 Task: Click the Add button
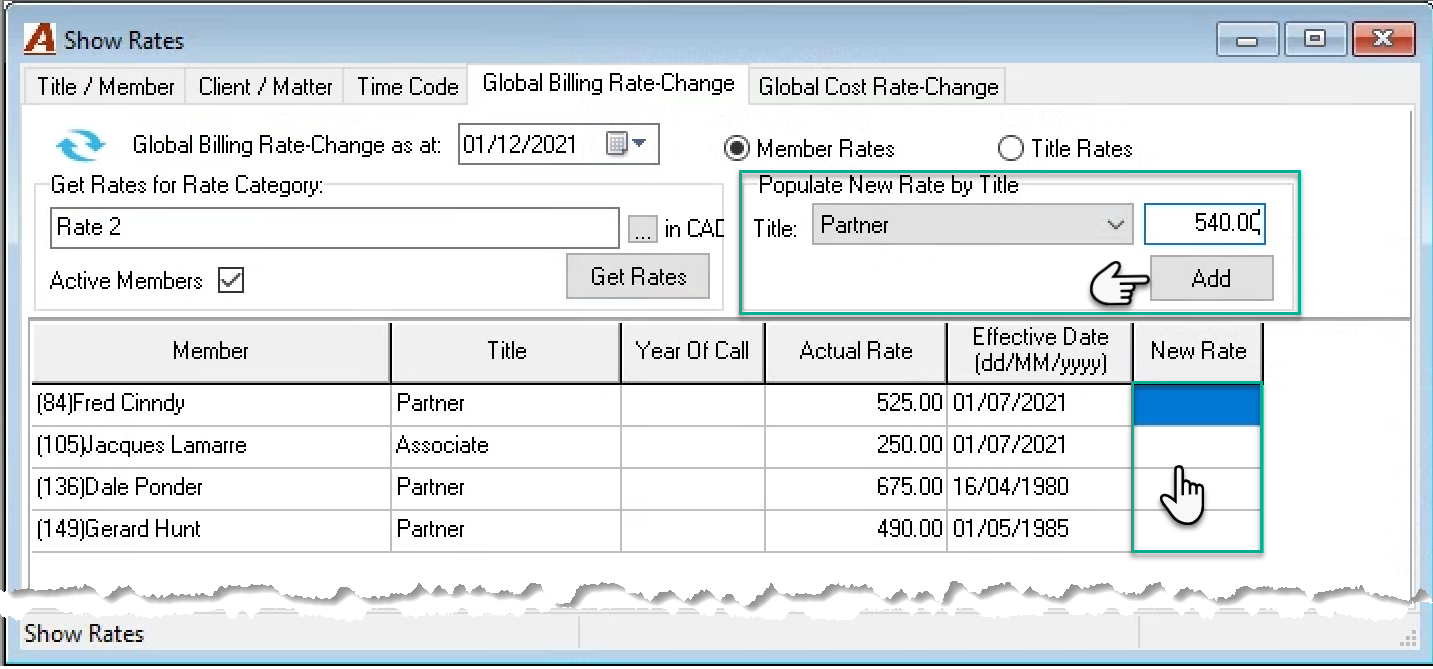pos(1211,278)
